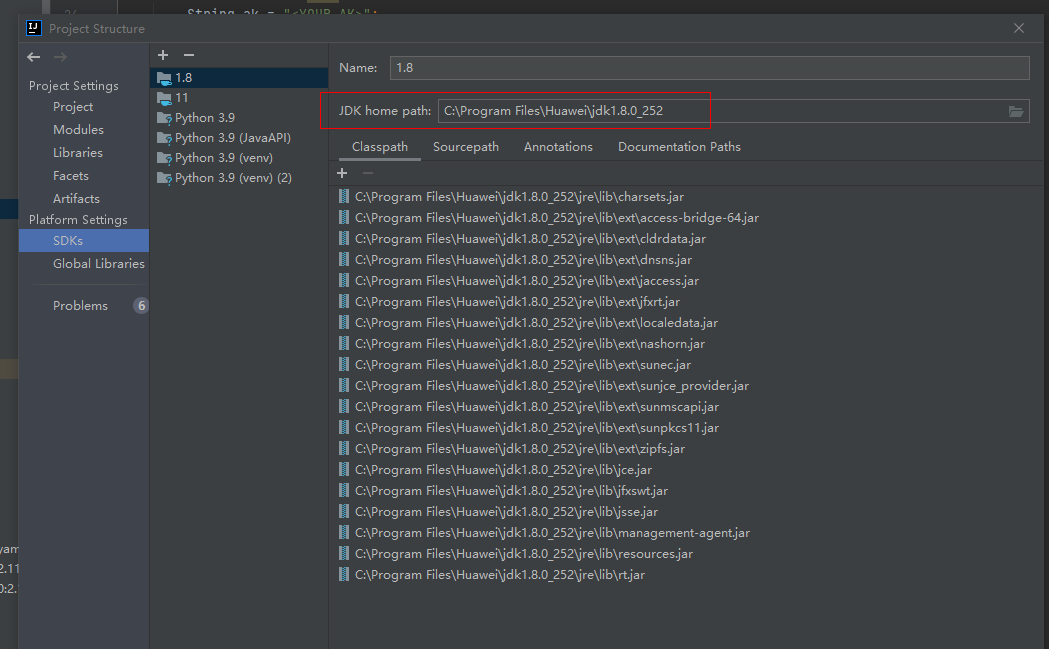The image size is (1049, 649).
Task: Click the SDK Name input field
Action: [x=708, y=68]
